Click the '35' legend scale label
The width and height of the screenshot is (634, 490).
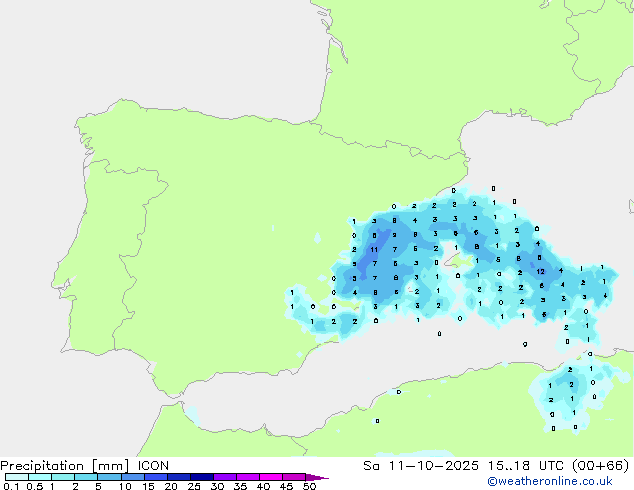click(x=240, y=486)
